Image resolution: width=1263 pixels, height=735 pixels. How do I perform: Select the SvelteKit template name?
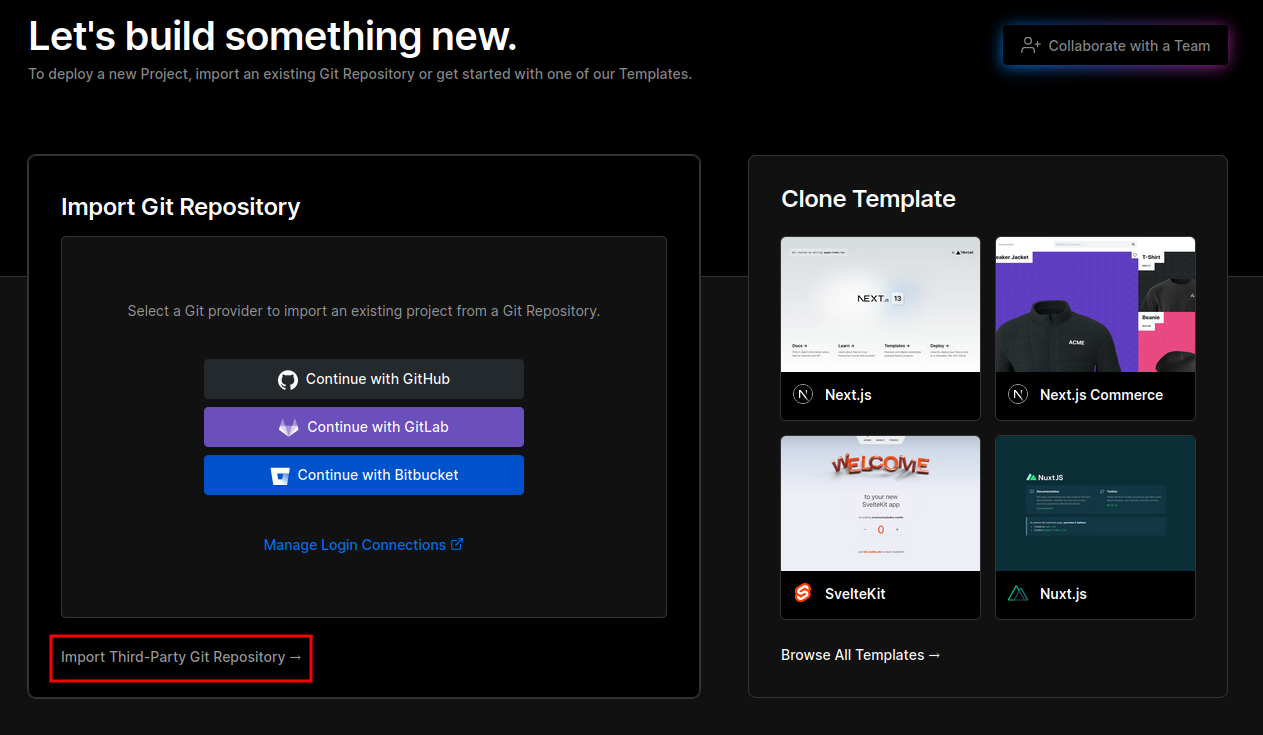[855, 594]
